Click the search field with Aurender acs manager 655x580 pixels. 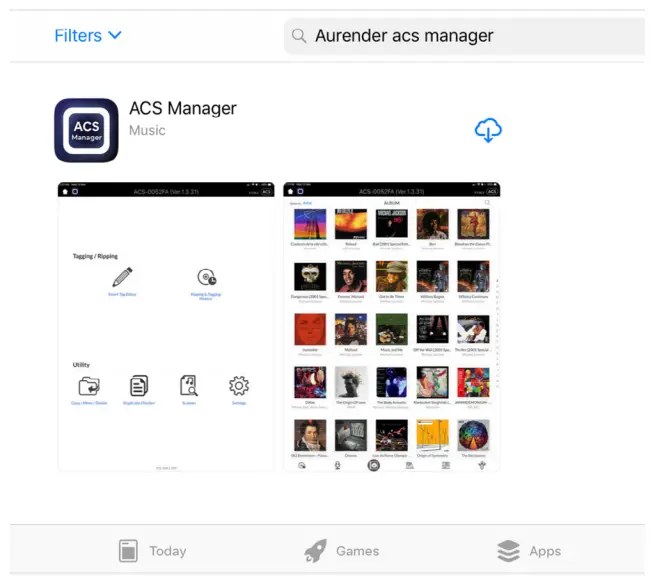point(464,36)
